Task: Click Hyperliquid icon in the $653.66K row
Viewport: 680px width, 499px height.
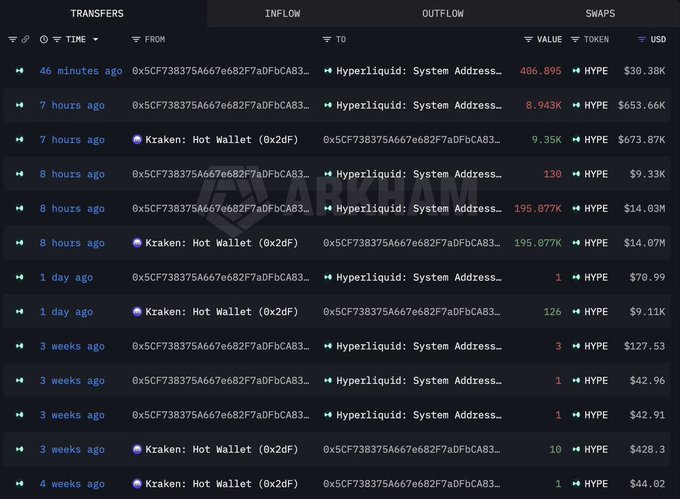Action: 328,105
